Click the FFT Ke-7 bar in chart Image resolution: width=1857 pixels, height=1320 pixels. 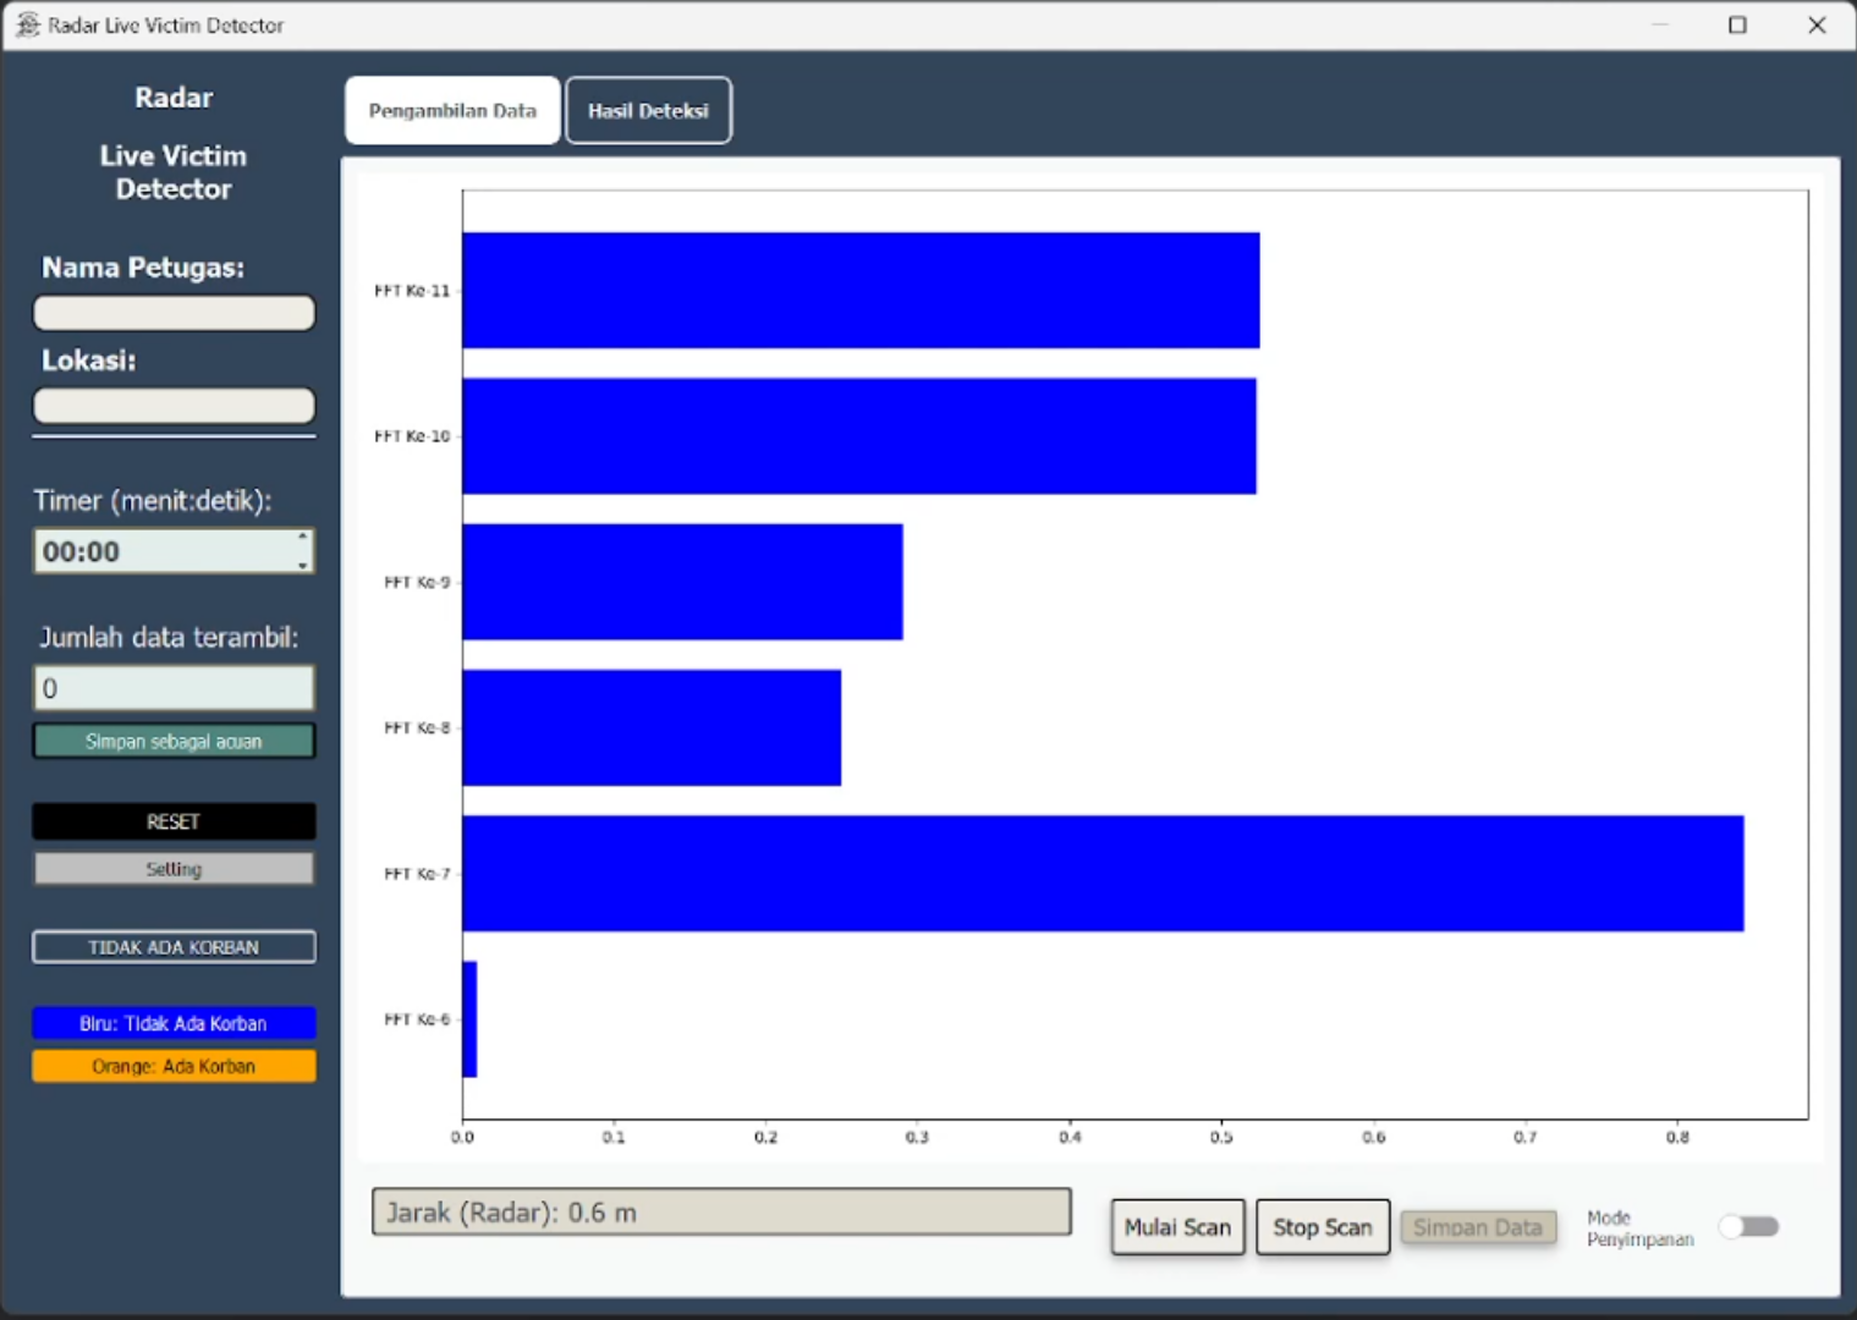(1102, 873)
